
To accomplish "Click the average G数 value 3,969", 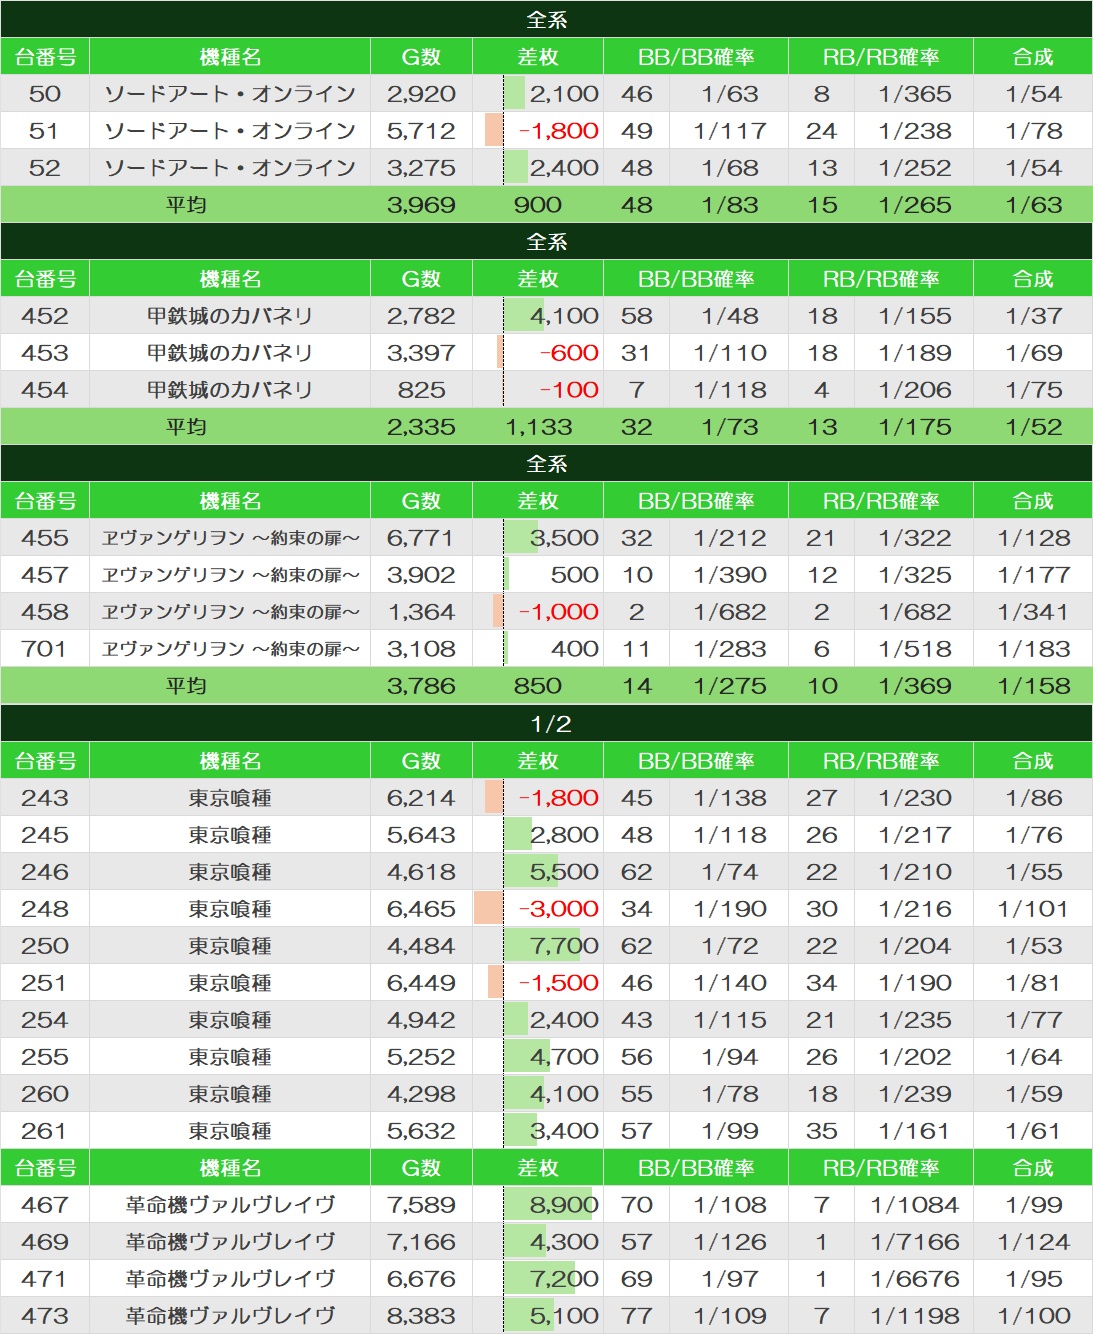I will (421, 205).
